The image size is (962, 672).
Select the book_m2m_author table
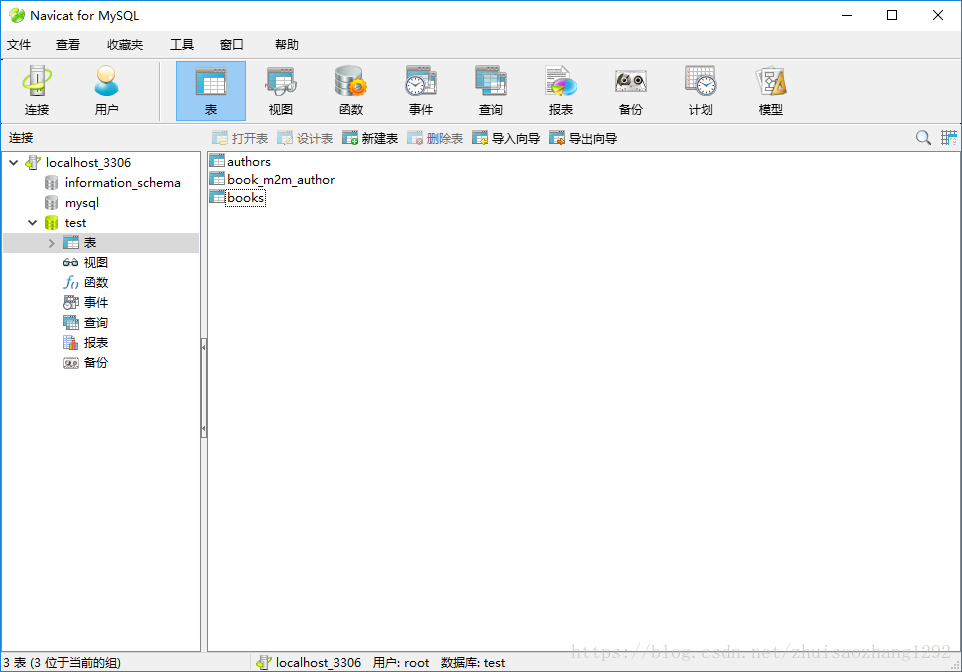281,180
